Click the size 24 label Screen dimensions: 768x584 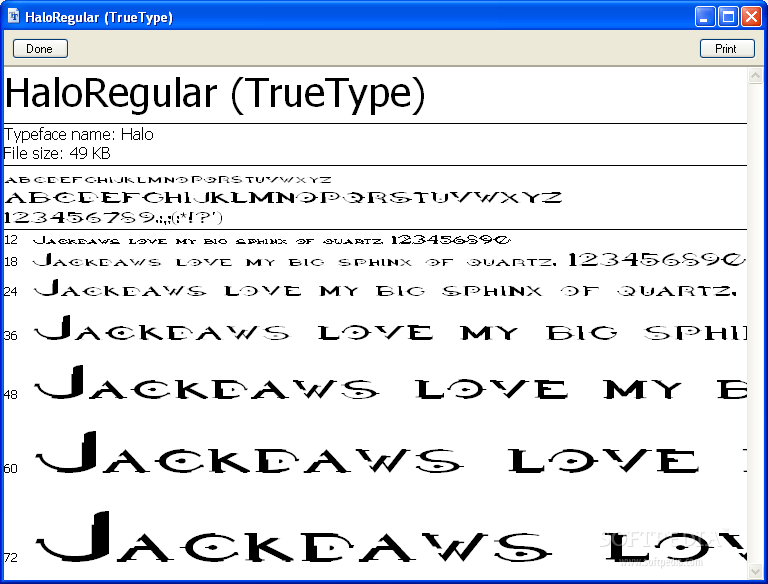11,292
